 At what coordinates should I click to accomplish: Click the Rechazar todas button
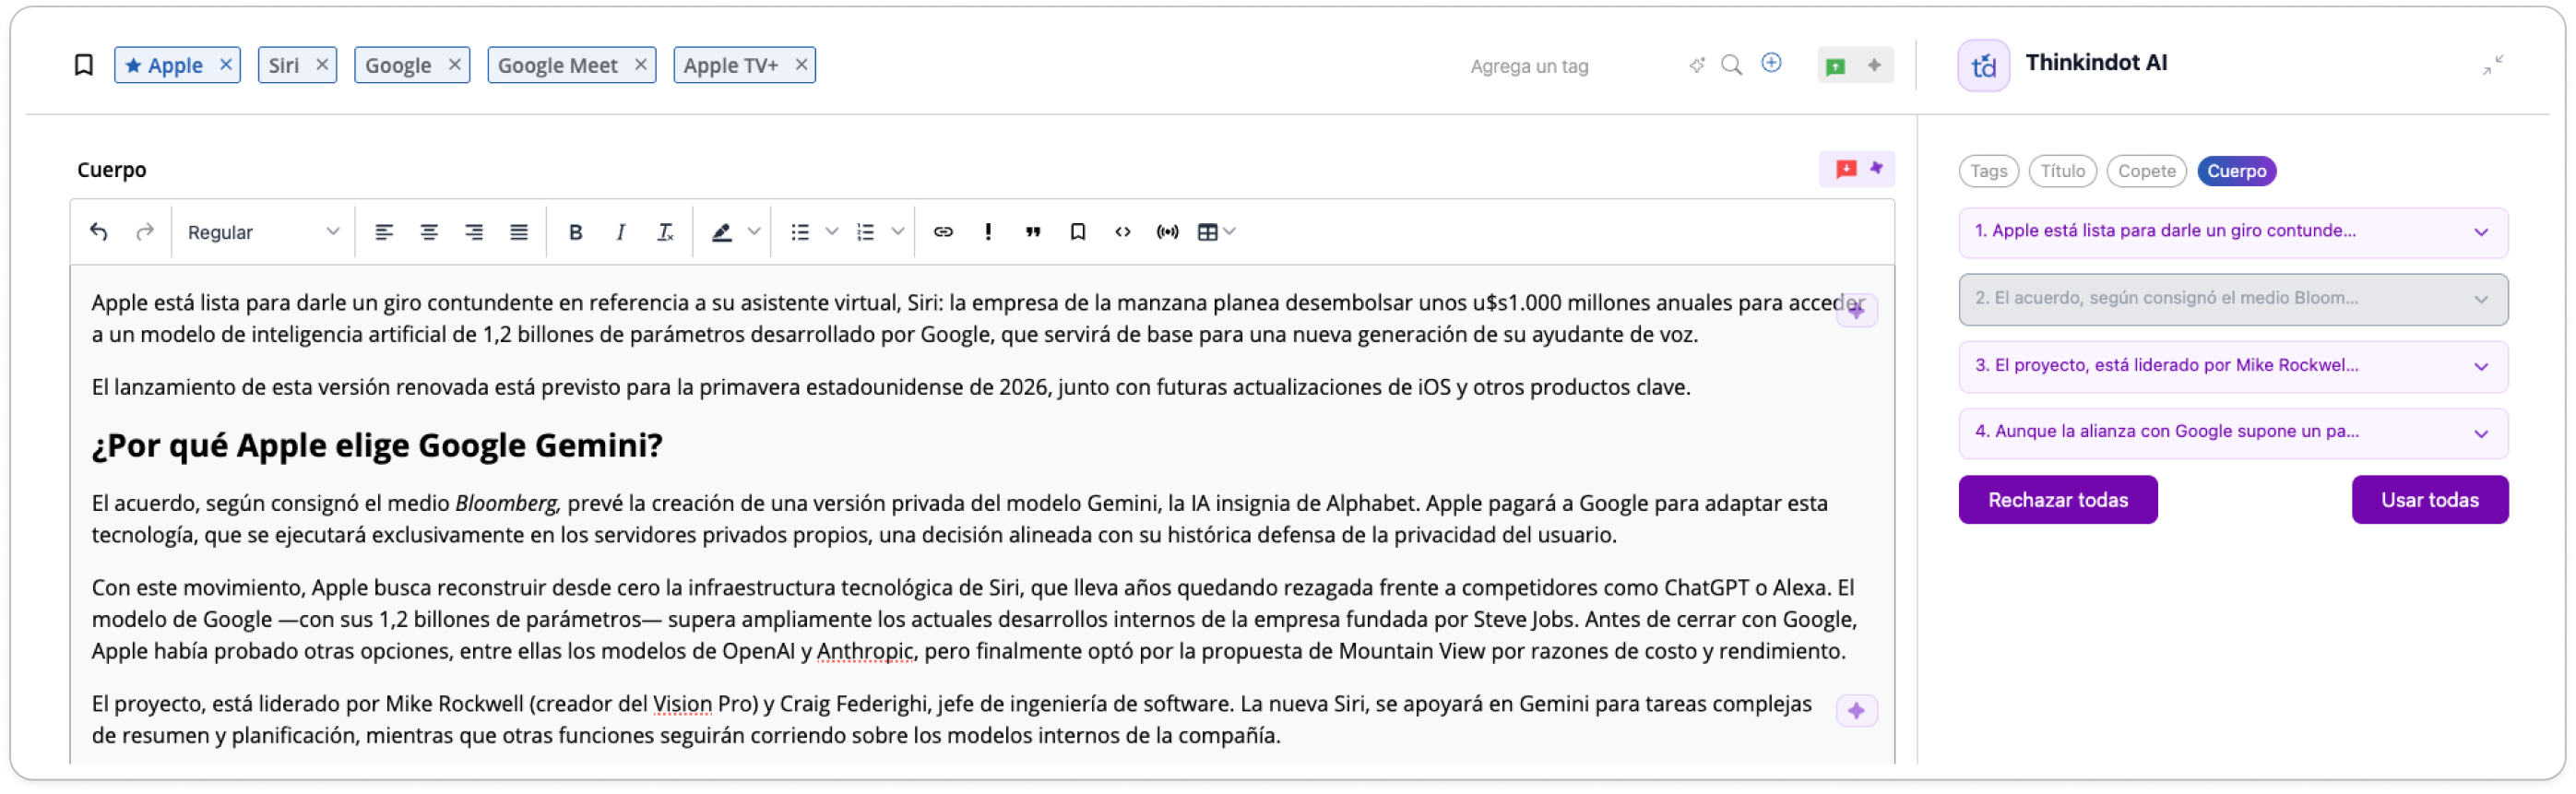(x=2057, y=500)
